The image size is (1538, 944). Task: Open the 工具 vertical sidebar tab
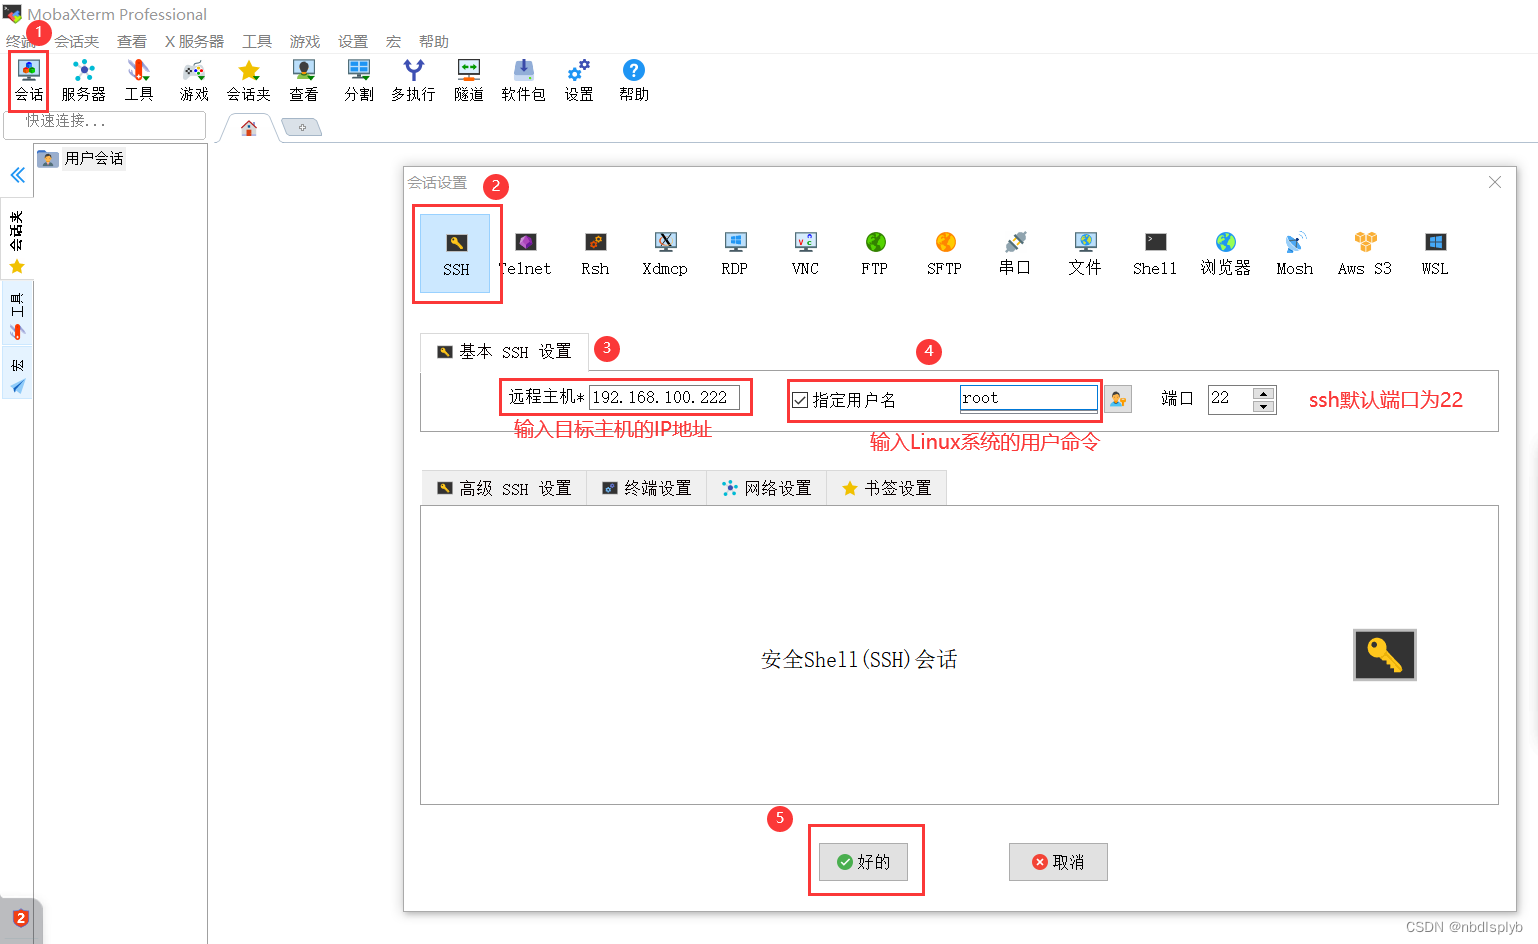(17, 313)
